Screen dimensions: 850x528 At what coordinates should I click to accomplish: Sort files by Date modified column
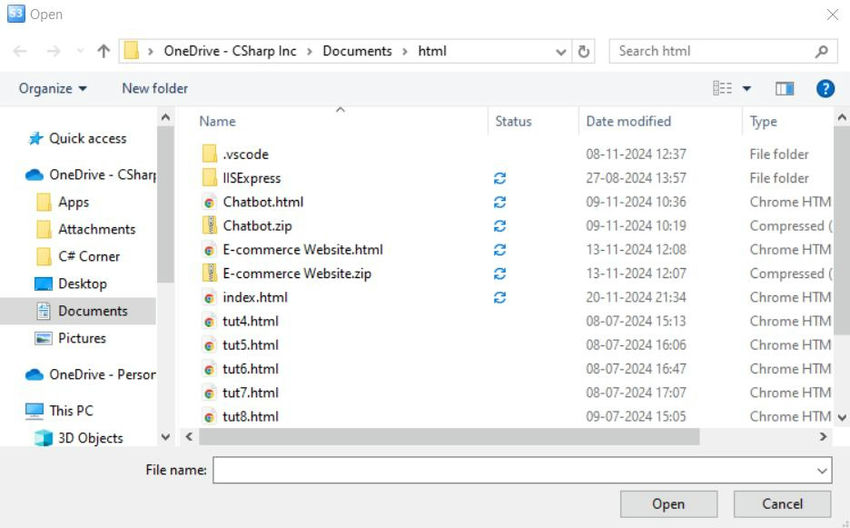point(628,121)
